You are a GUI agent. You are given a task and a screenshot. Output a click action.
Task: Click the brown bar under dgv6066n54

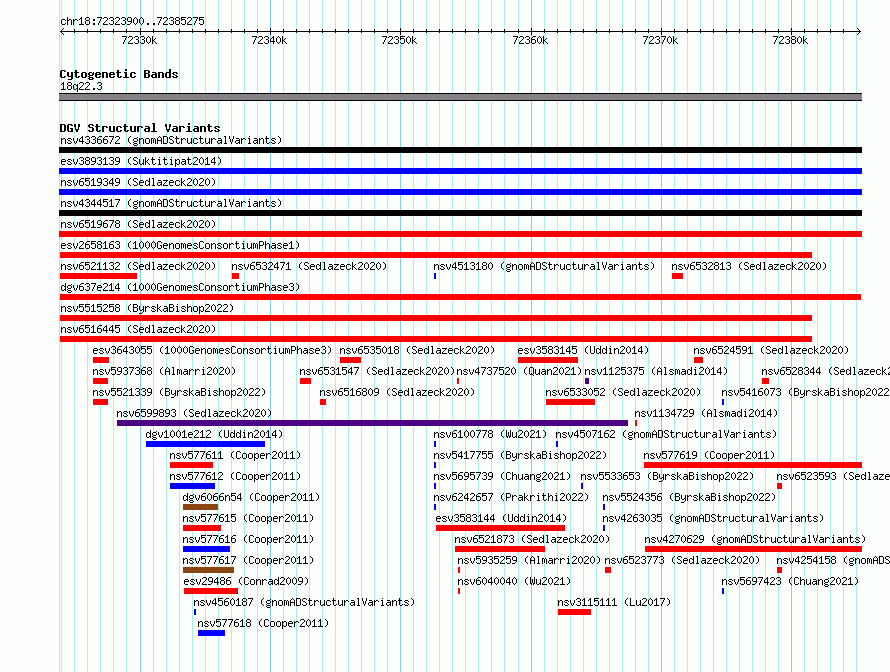pos(200,507)
